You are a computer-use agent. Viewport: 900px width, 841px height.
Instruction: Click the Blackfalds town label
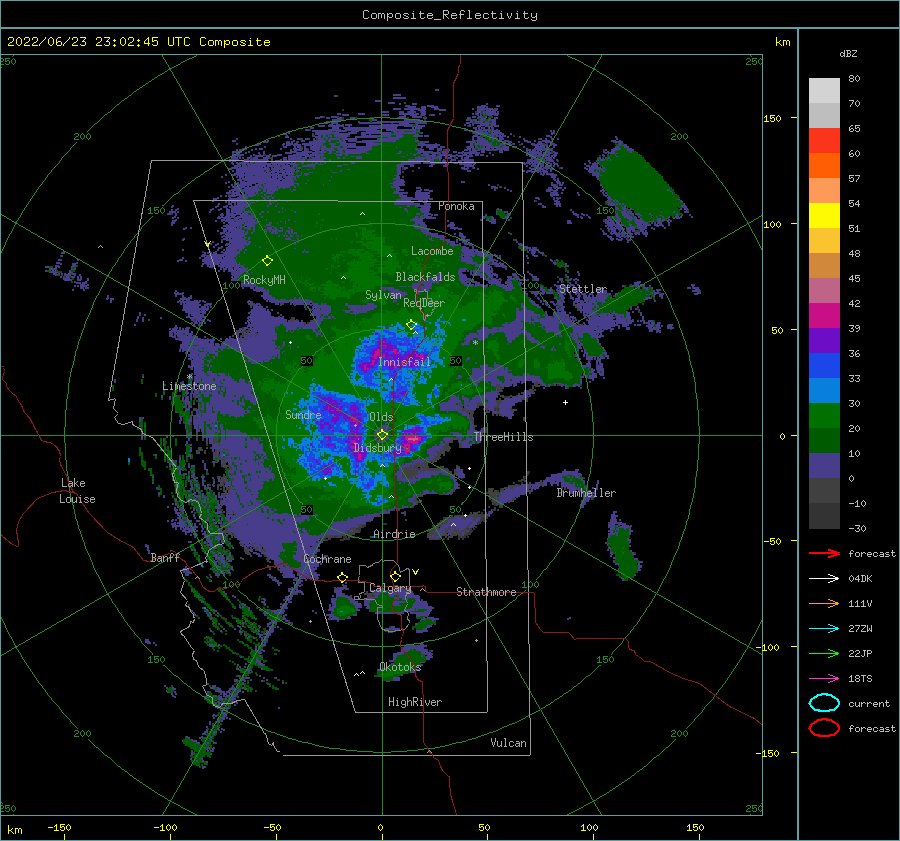click(425, 277)
